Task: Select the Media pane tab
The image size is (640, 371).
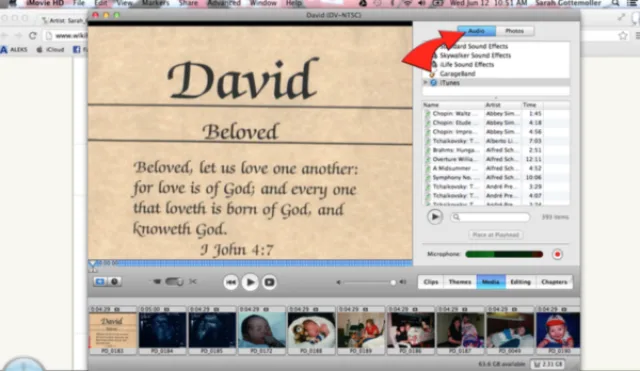Action: (x=491, y=282)
